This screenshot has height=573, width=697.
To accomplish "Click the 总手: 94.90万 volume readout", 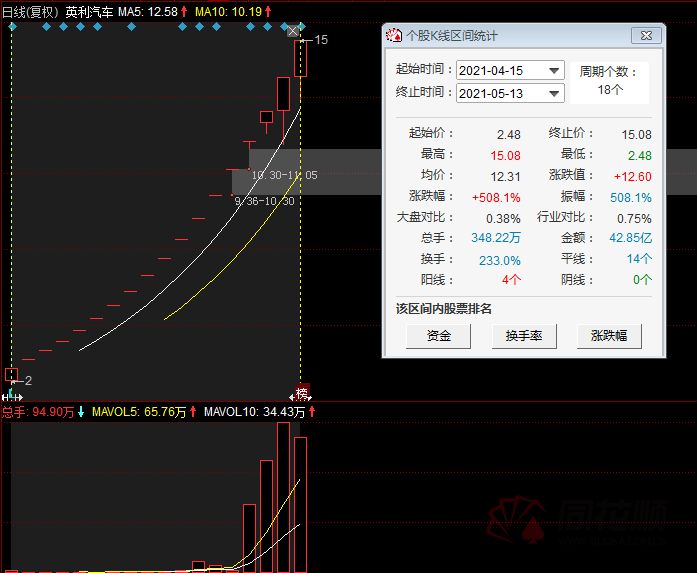I will pyautogui.click(x=38, y=412).
